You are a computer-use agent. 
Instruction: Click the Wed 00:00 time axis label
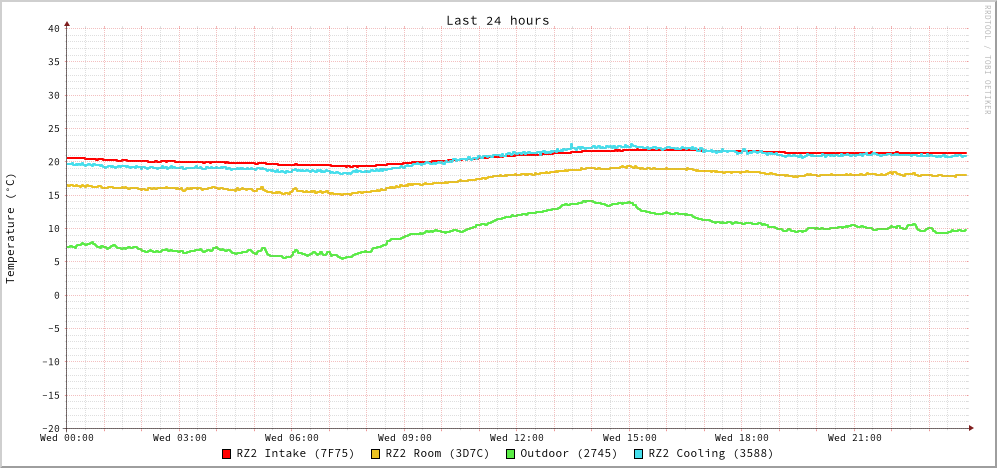coord(67,438)
